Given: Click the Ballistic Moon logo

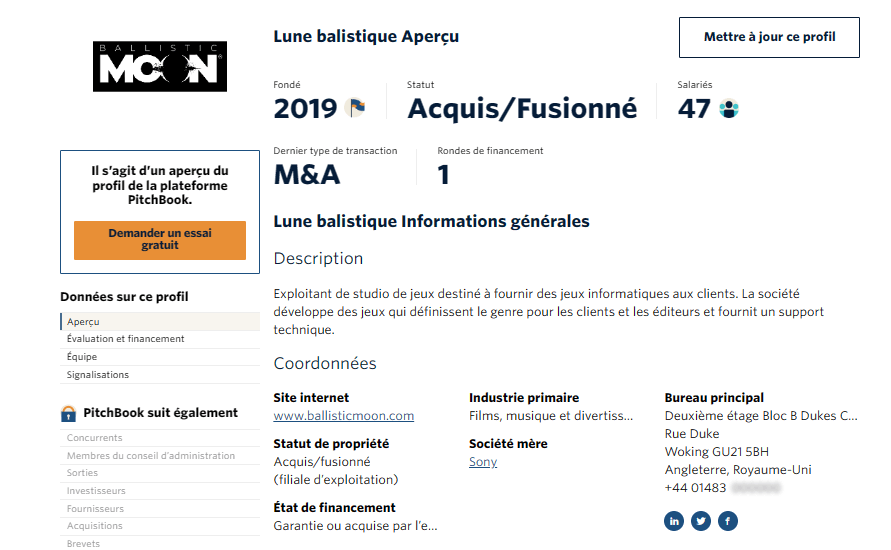Looking at the screenshot, I should (160, 67).
